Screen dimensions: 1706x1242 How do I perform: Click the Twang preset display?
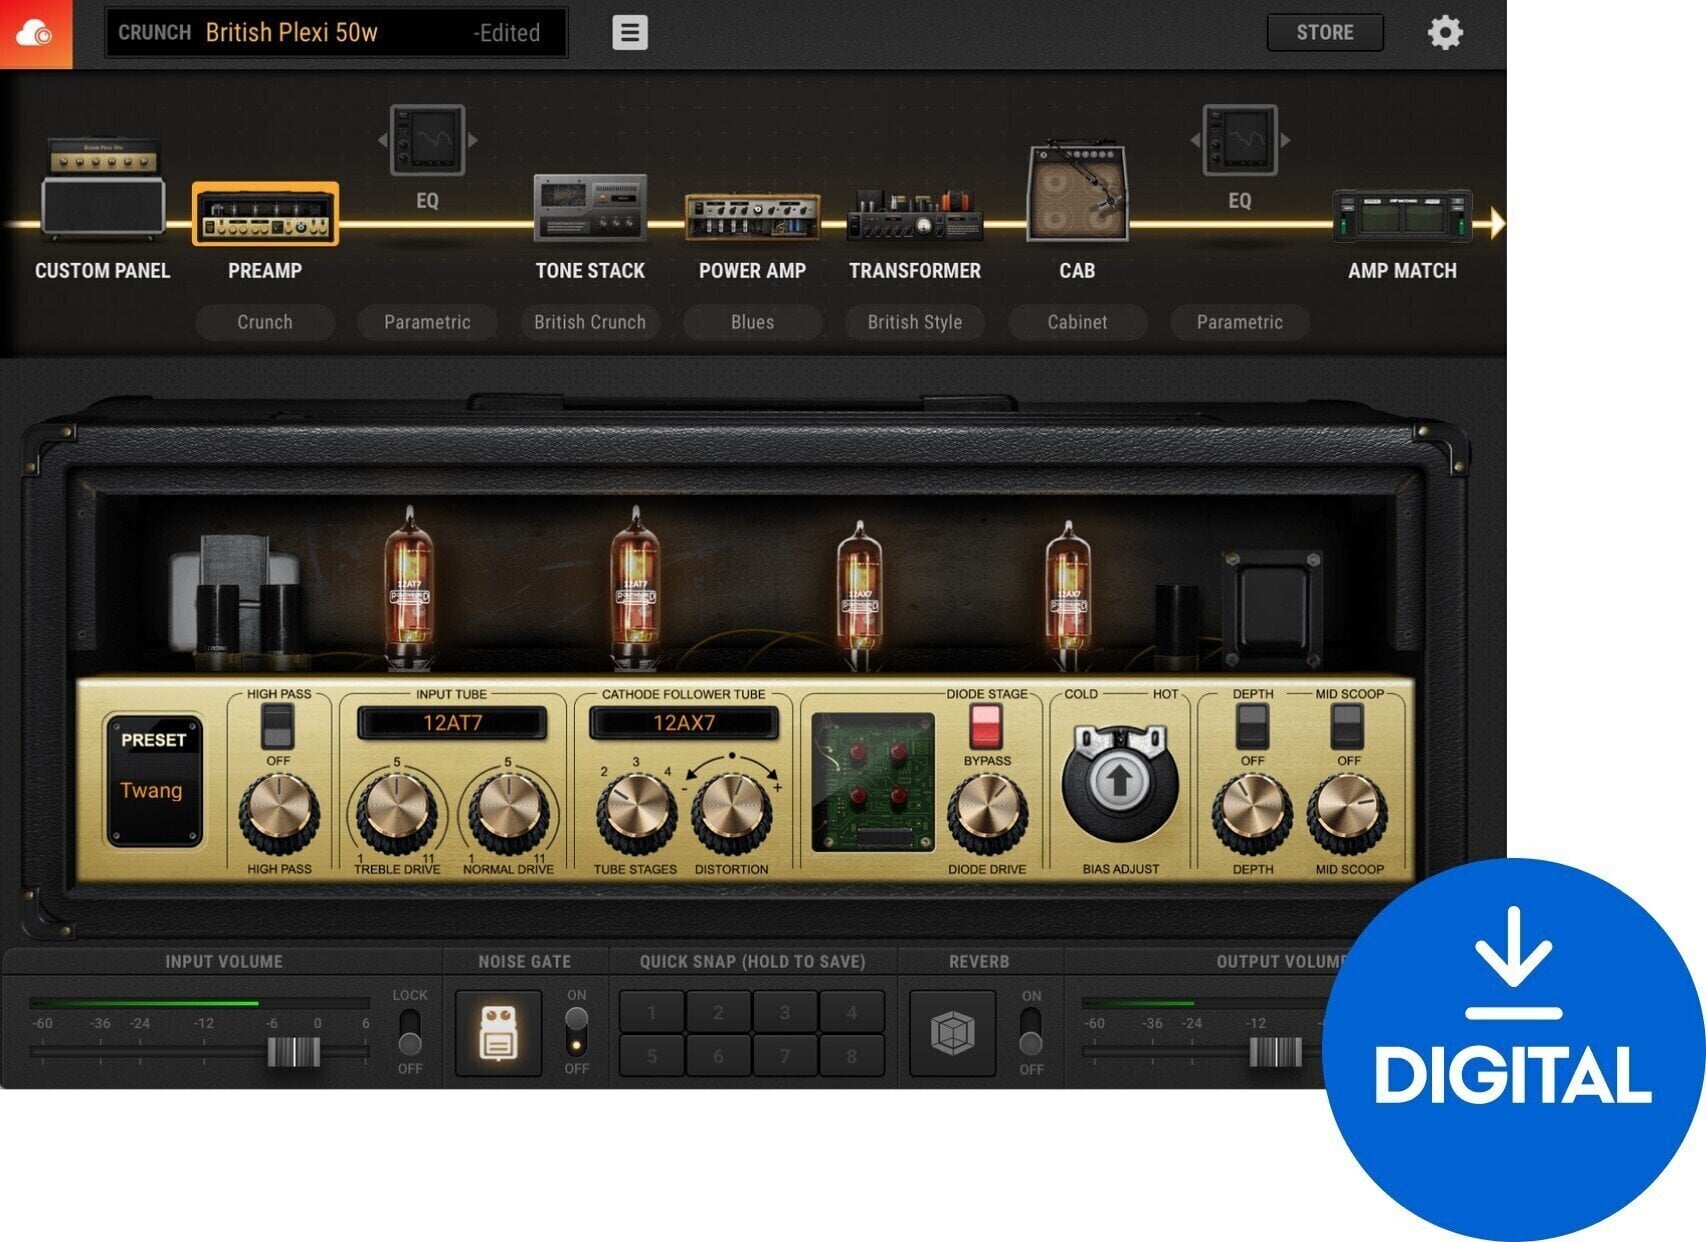[x=153, y=778]
